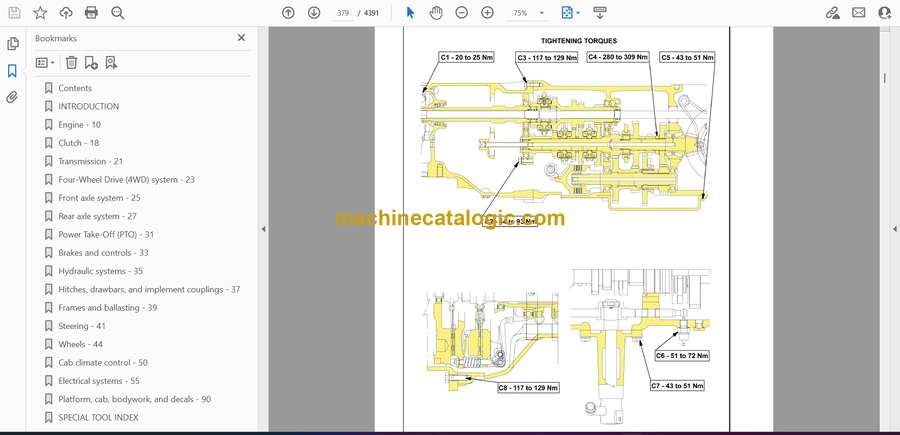Click the C4 - 280 to 309 Nm label
The image size is (900, 435).
point(618,57)
